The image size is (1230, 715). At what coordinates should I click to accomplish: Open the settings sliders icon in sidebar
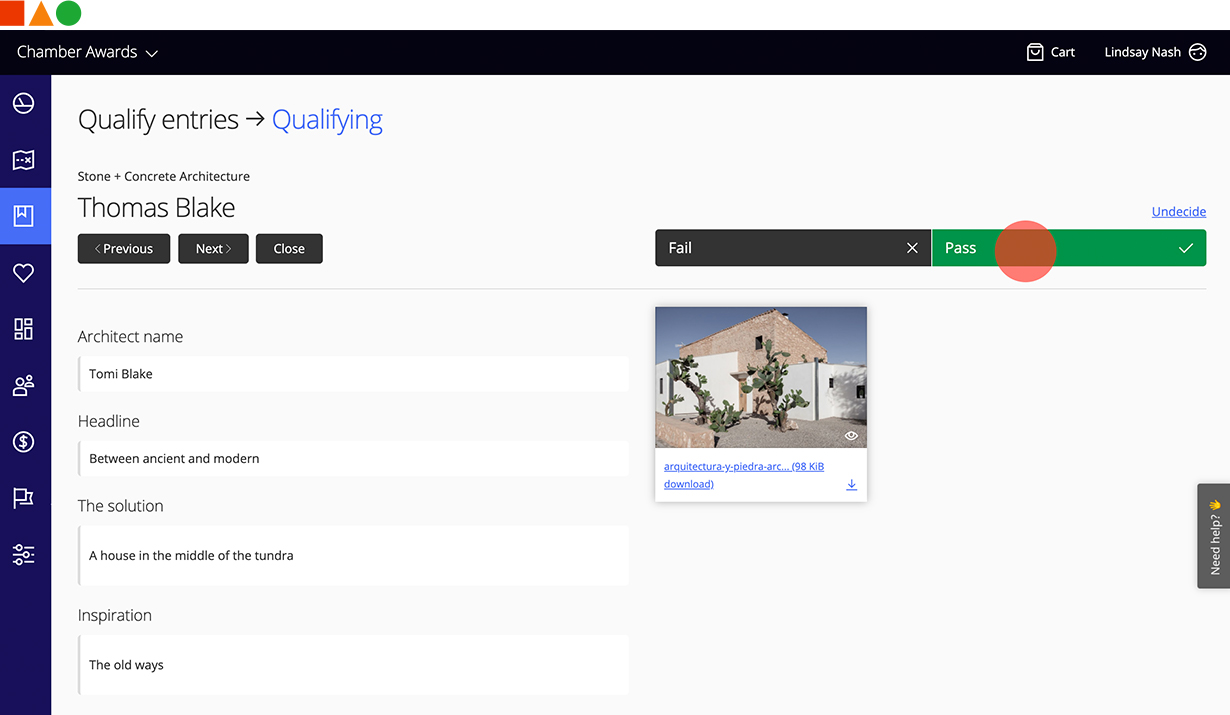[23, 554]
